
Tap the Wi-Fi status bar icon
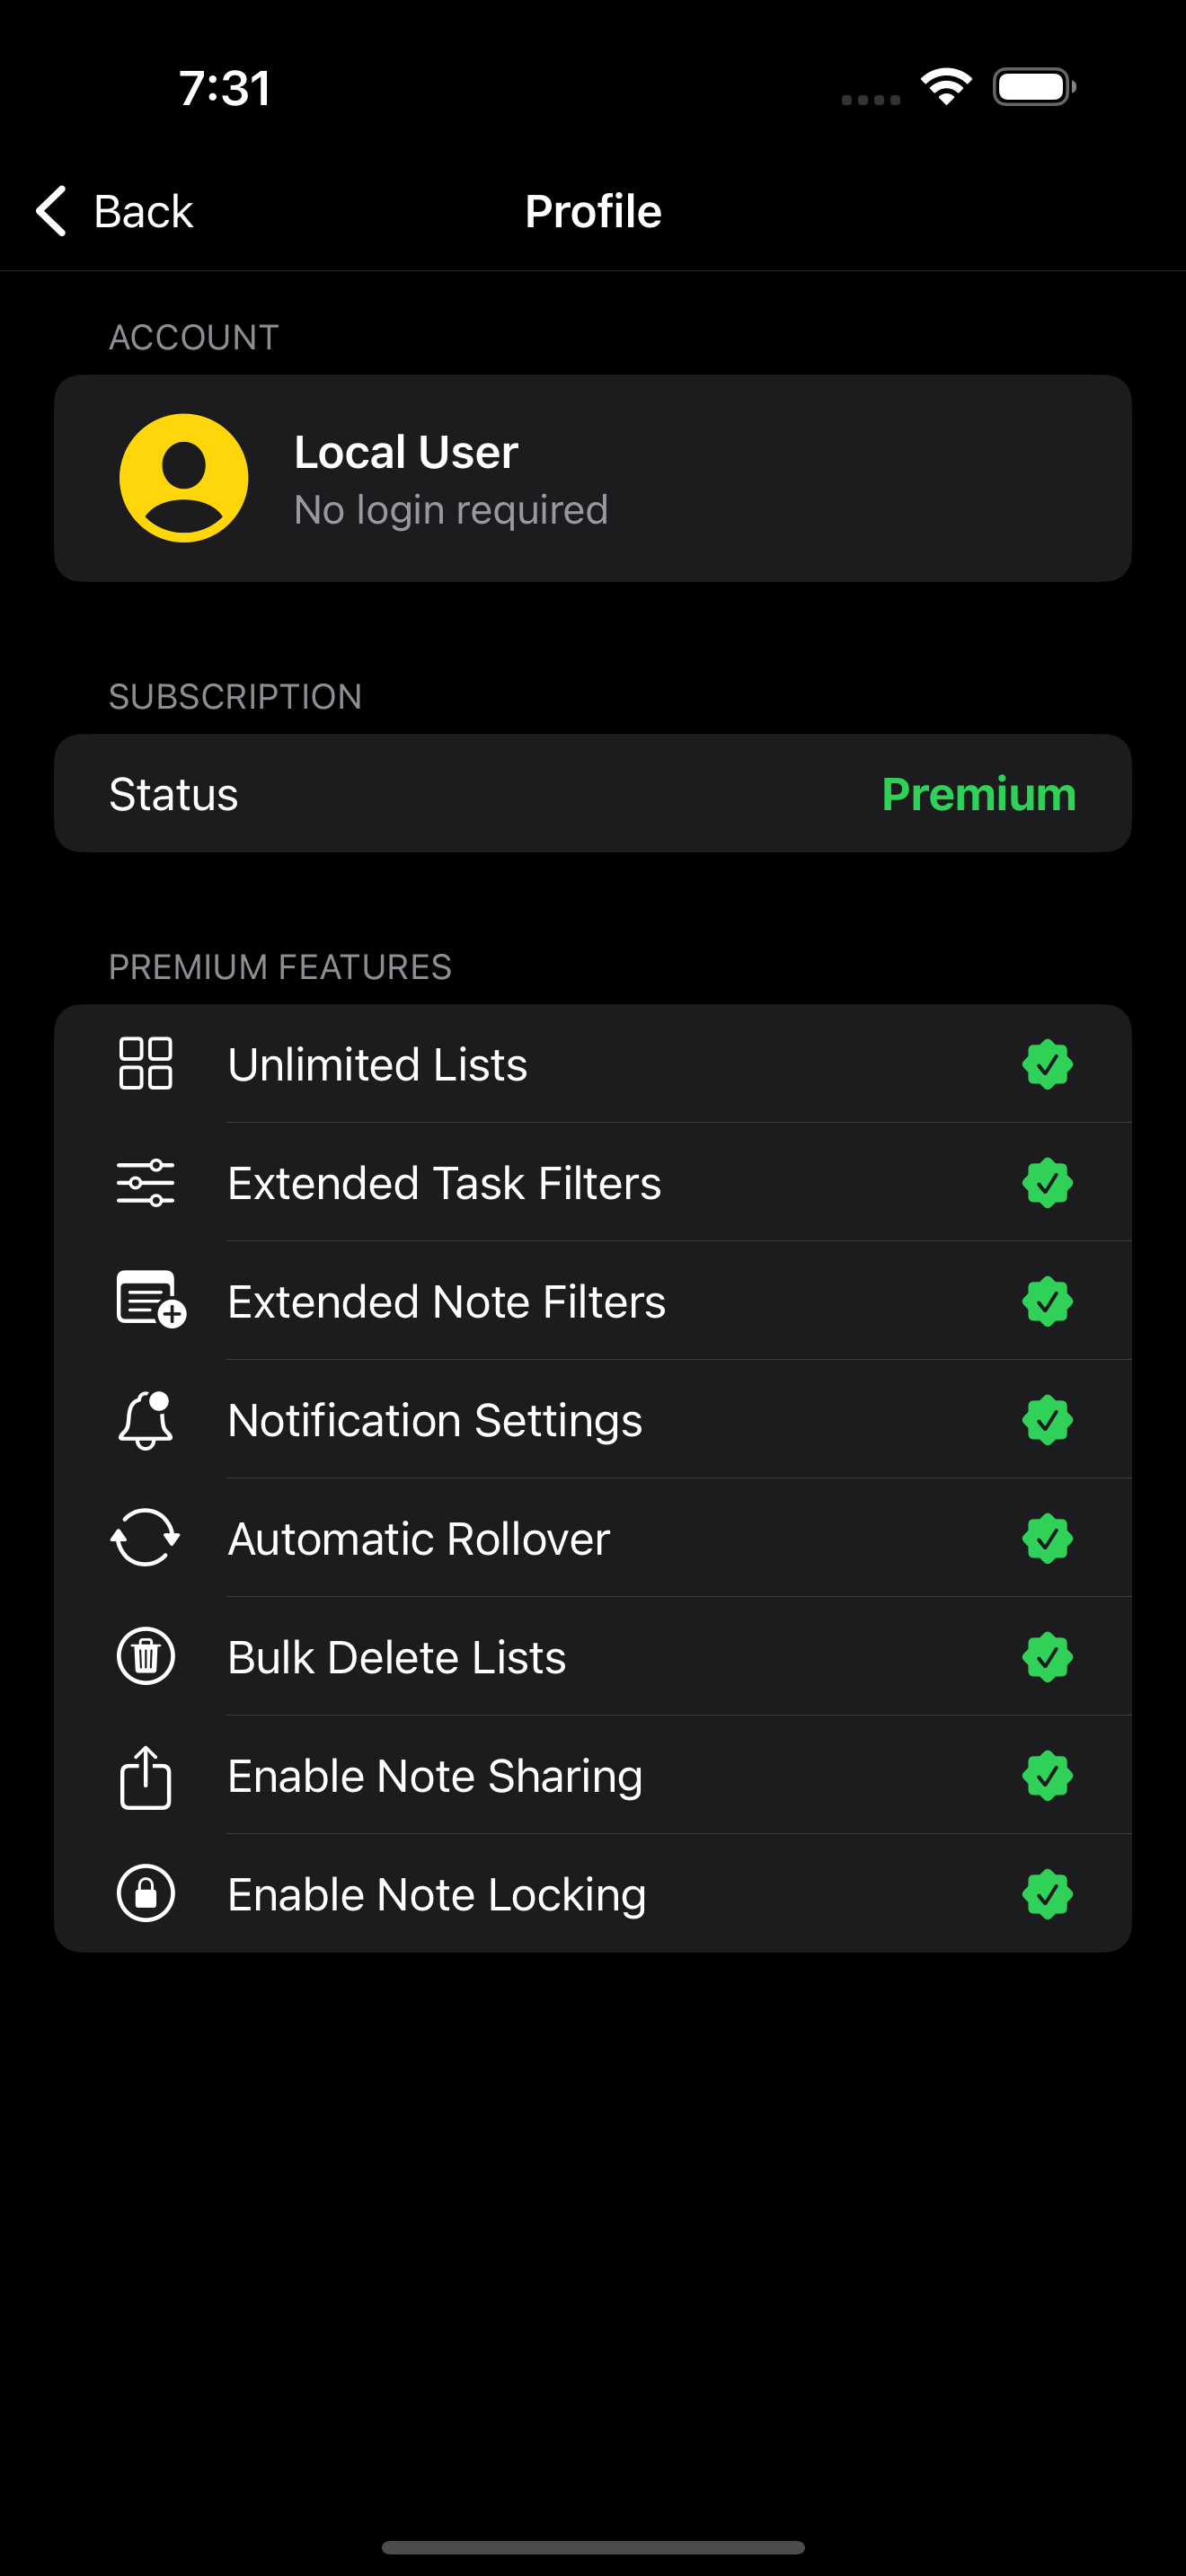[x=946, y=86]
